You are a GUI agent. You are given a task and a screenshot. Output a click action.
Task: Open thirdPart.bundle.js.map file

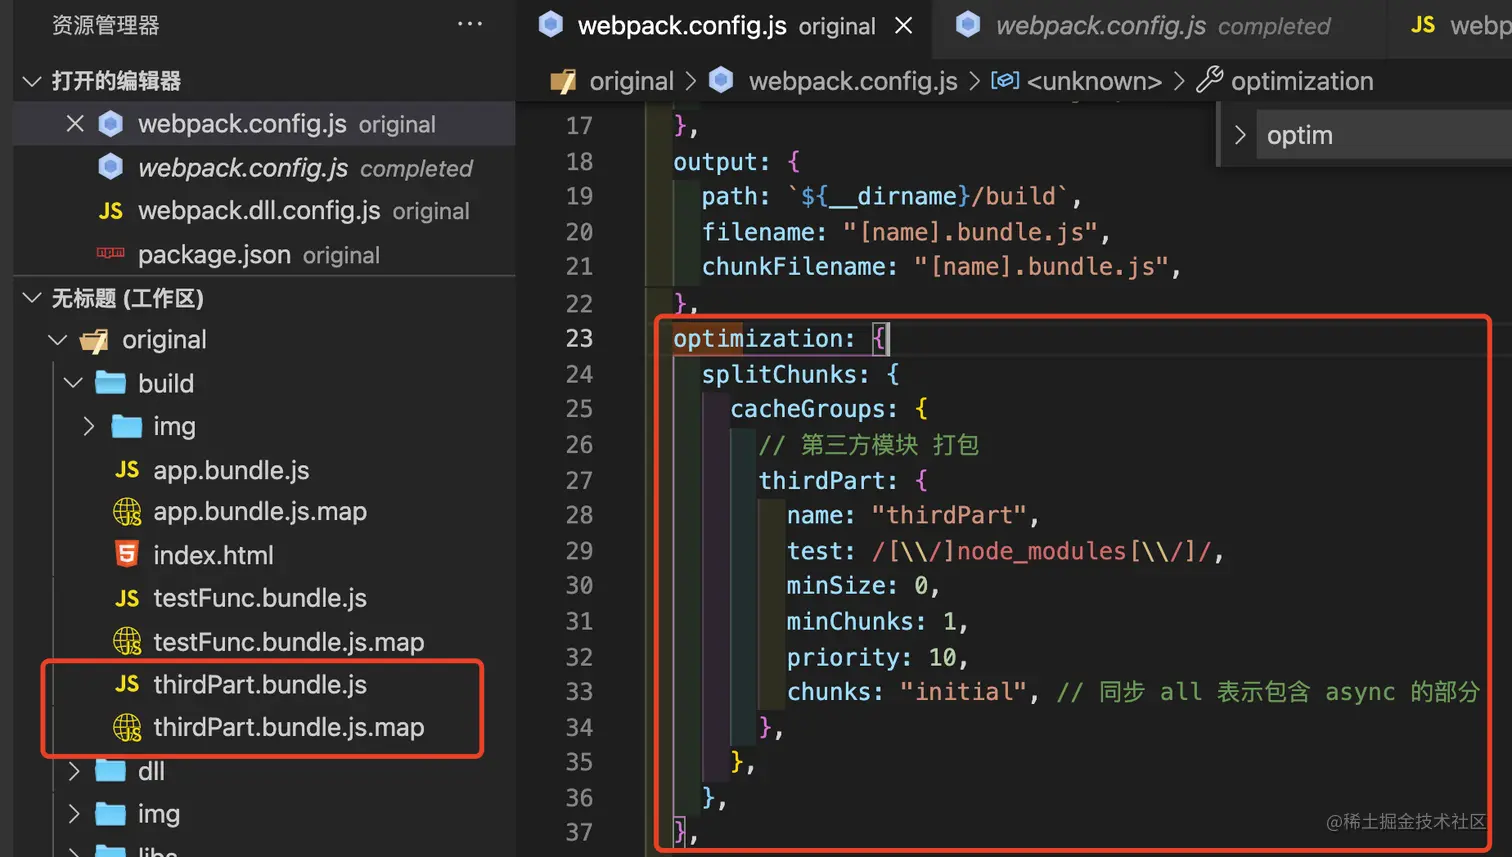(x=289, y=727)
